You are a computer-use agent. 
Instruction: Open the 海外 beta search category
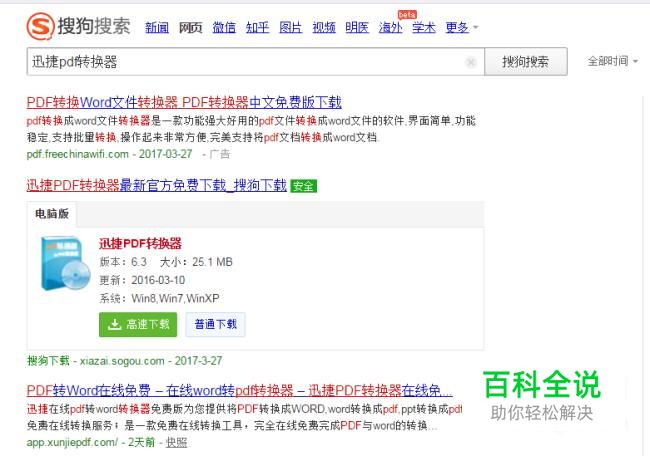(390, 28)
